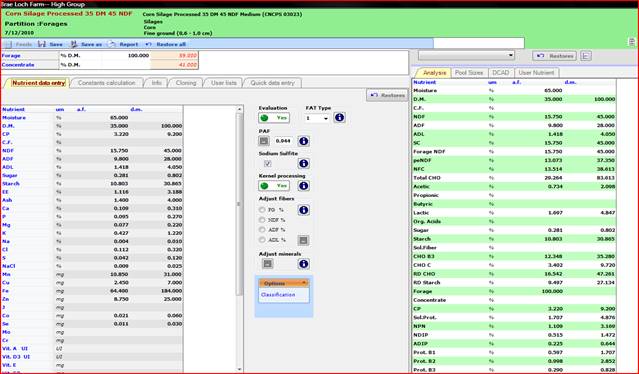The image size is (639, 374).
Task: Click gray icon beside ADL % option
Action: [303, 240]
